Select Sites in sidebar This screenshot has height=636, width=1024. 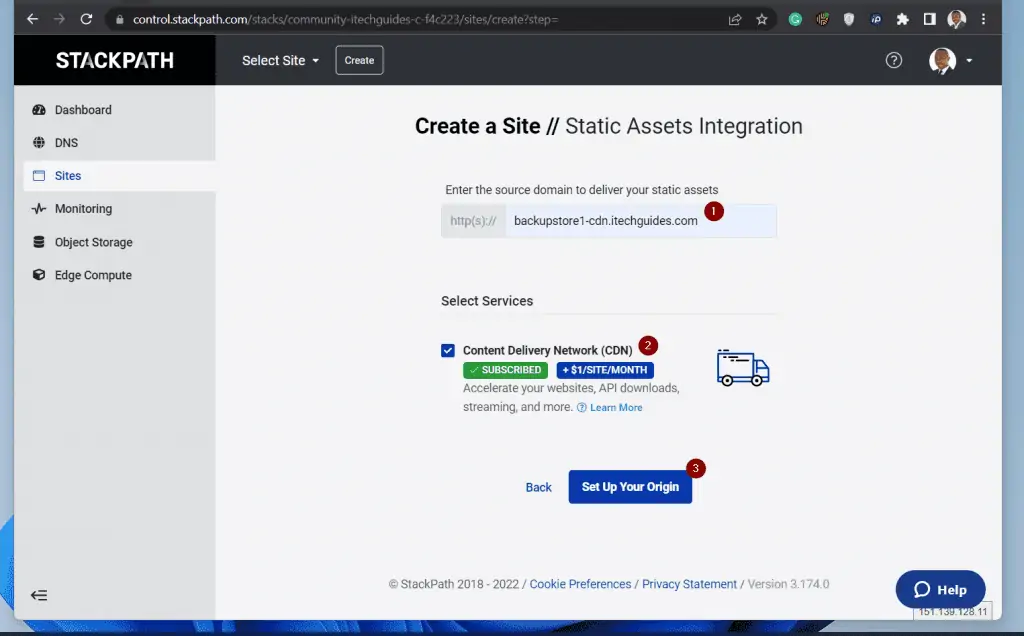120,176
